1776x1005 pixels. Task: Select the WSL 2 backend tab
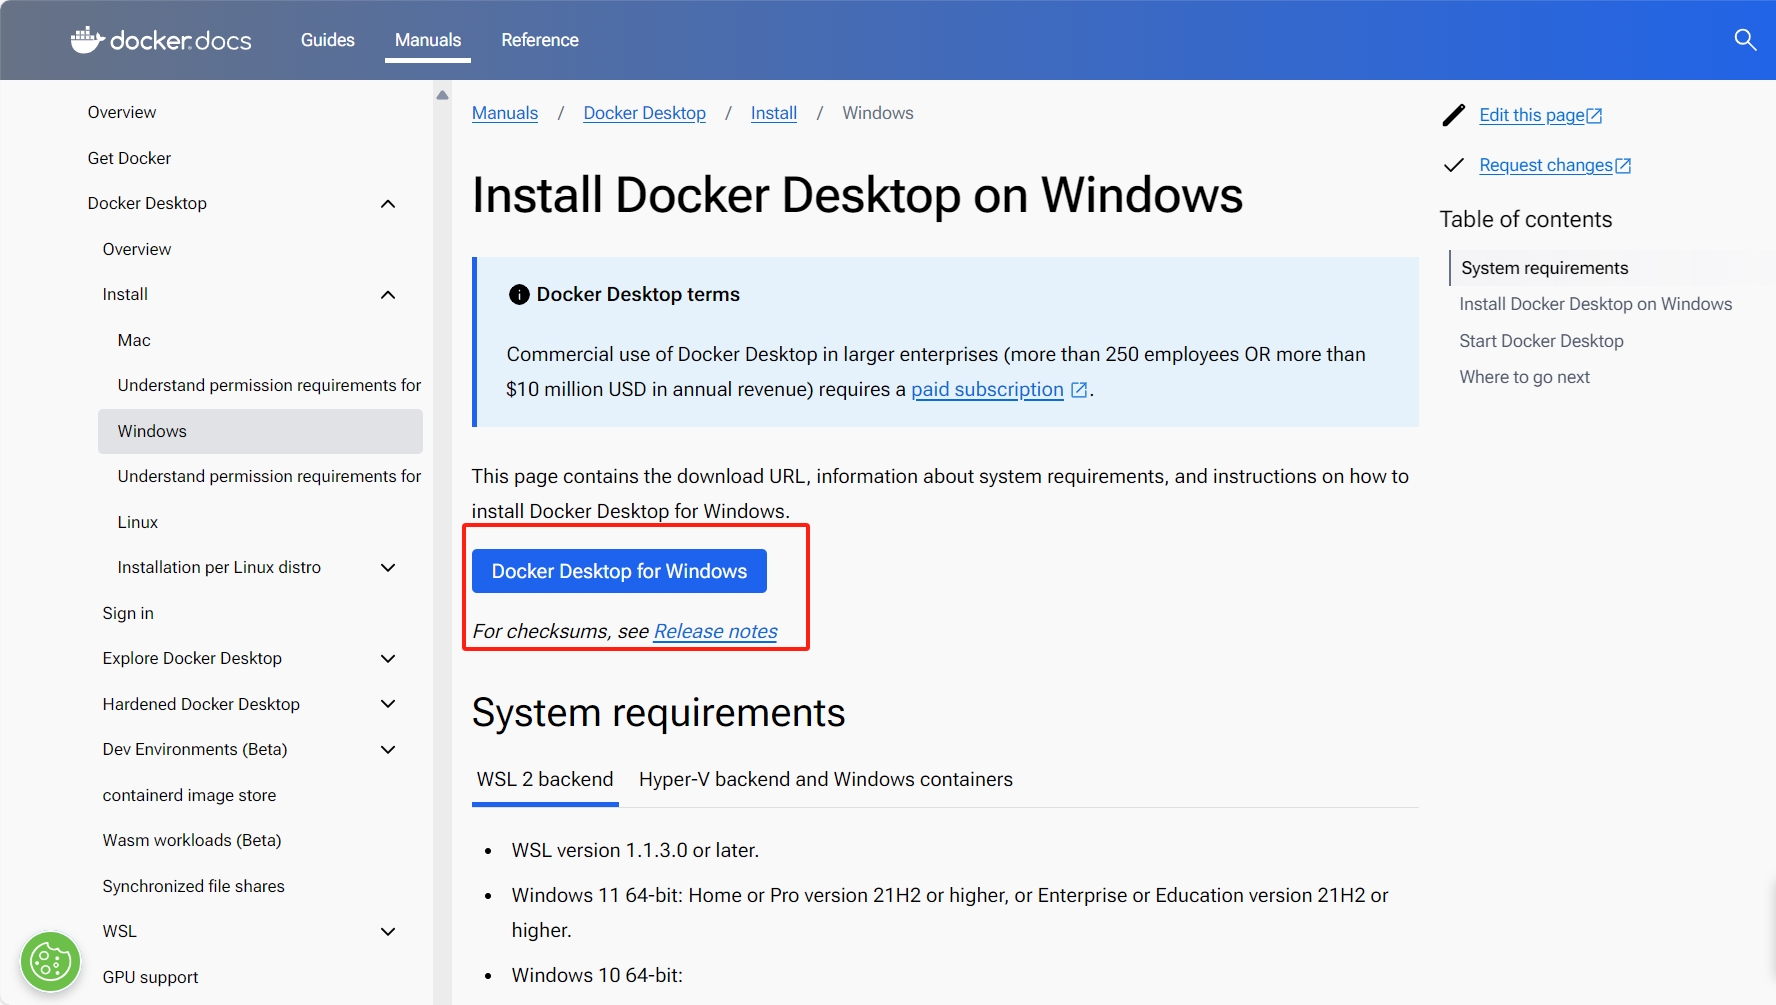tap(545, 780)
